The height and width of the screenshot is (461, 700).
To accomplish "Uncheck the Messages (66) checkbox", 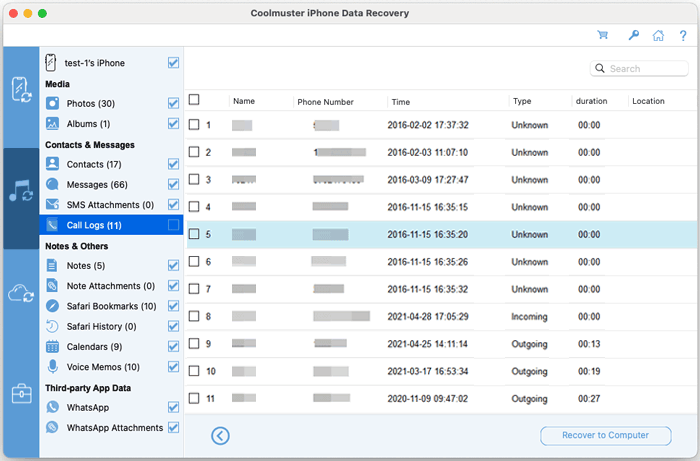I will coord(173,184).
